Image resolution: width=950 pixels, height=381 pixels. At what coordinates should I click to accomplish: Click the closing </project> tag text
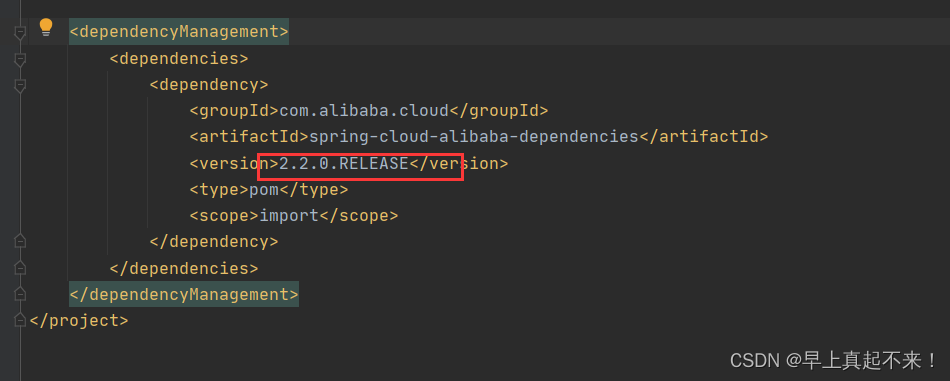tap(79, 320)
